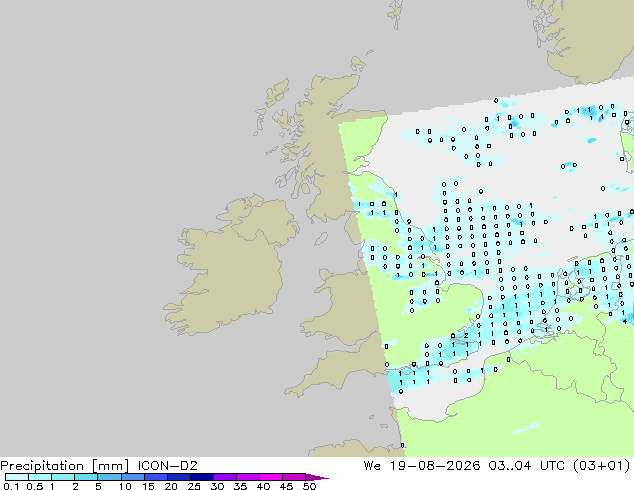Pick the 45–50 mm legend color swatch
The image size is (634, 490).
point(294,477)
